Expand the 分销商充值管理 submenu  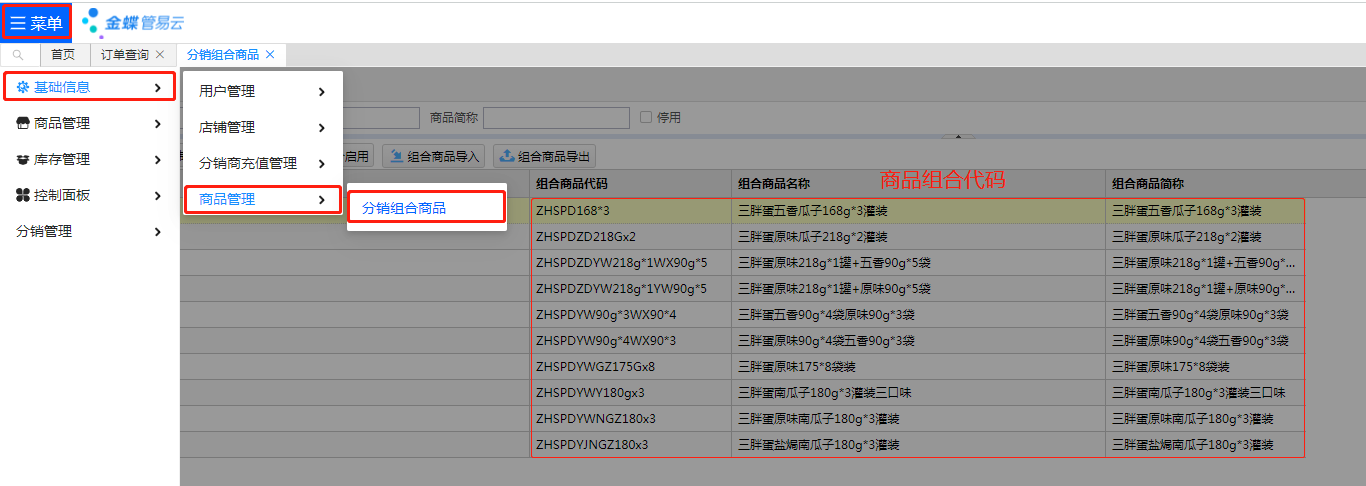pyautogui.click(x=321, y=164)
